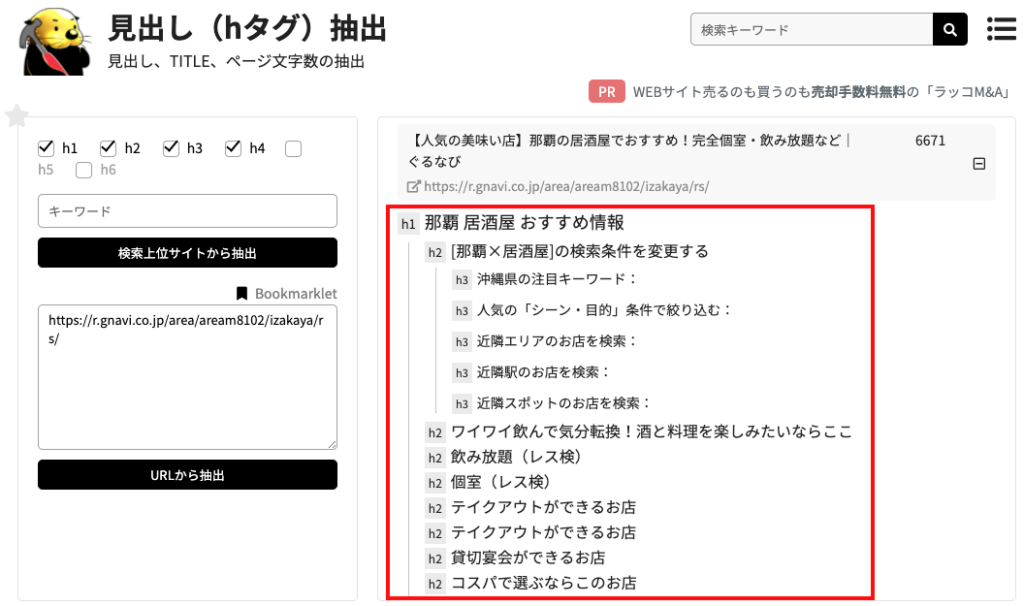Uncheck the h1 checkbox

45,148
